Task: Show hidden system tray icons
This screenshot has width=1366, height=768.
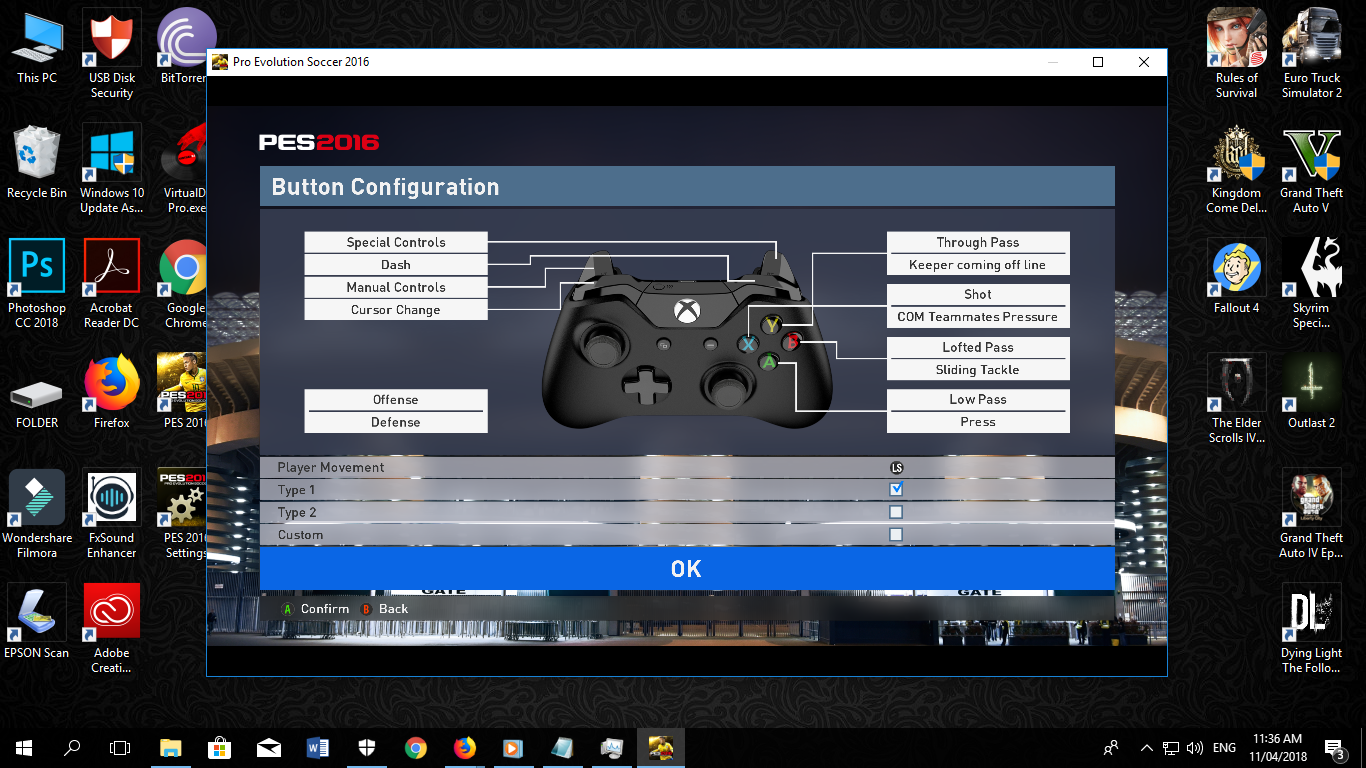Action: pos(1146,747)
